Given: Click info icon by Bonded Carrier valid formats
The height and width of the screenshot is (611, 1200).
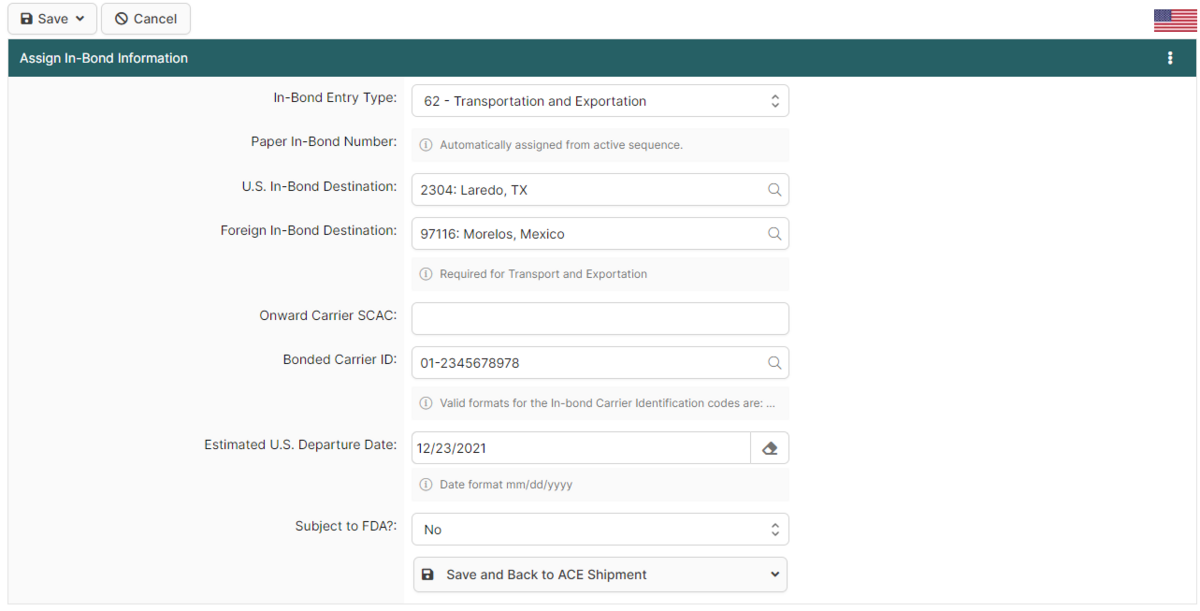Looking at the screenshot, I should coord(426,404).
